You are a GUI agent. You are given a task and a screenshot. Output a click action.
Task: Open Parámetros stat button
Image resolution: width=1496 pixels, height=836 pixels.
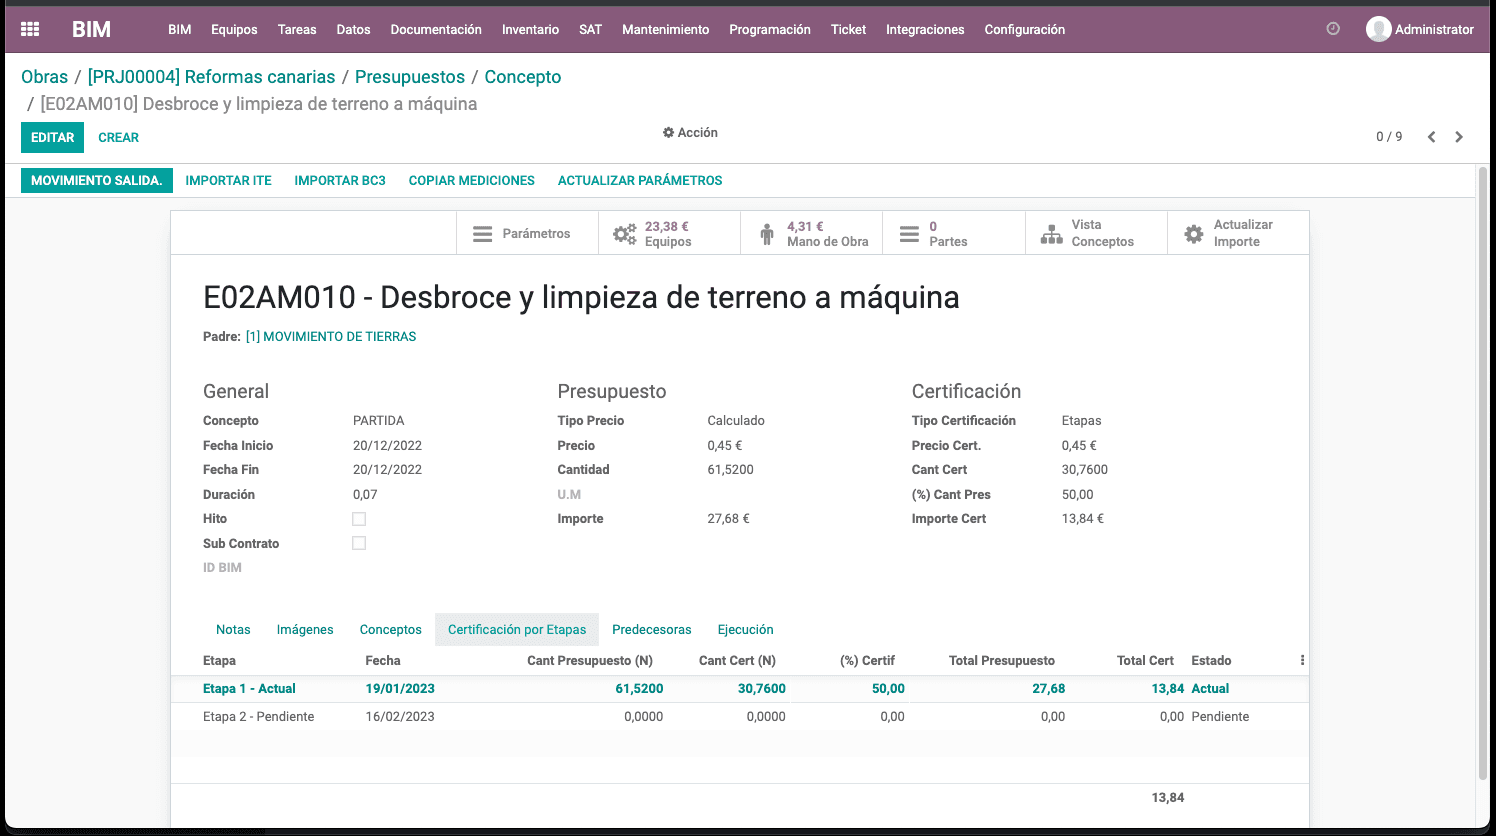(x=527, y=233)
